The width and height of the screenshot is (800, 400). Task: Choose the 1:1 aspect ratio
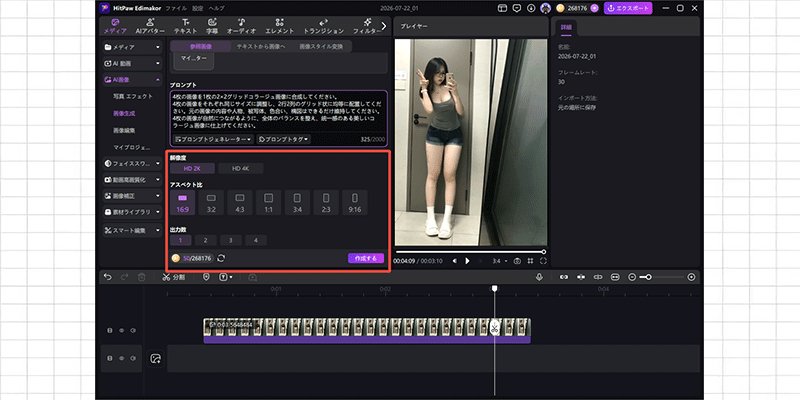point(268,203)
